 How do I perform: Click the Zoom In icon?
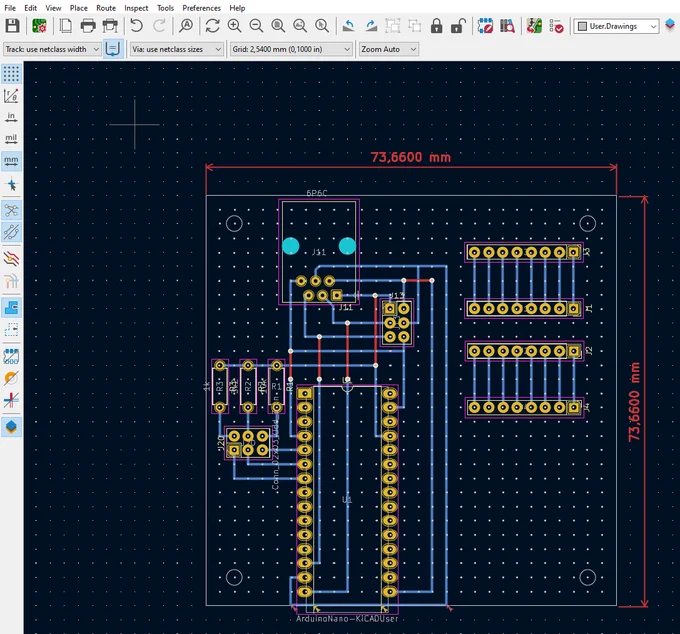click(x=234, y=26)
